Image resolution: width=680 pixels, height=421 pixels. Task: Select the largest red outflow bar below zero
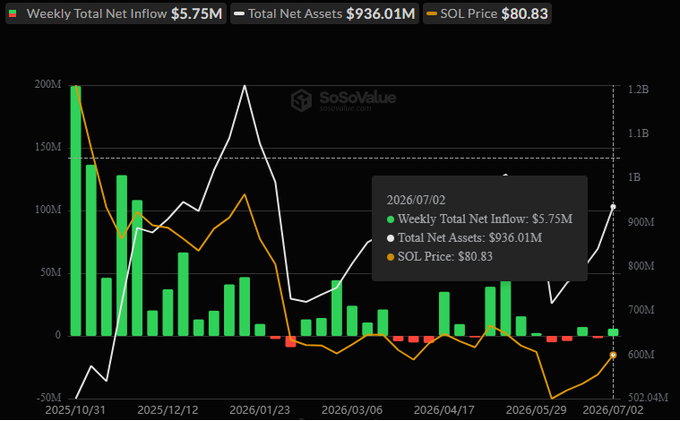291,342
